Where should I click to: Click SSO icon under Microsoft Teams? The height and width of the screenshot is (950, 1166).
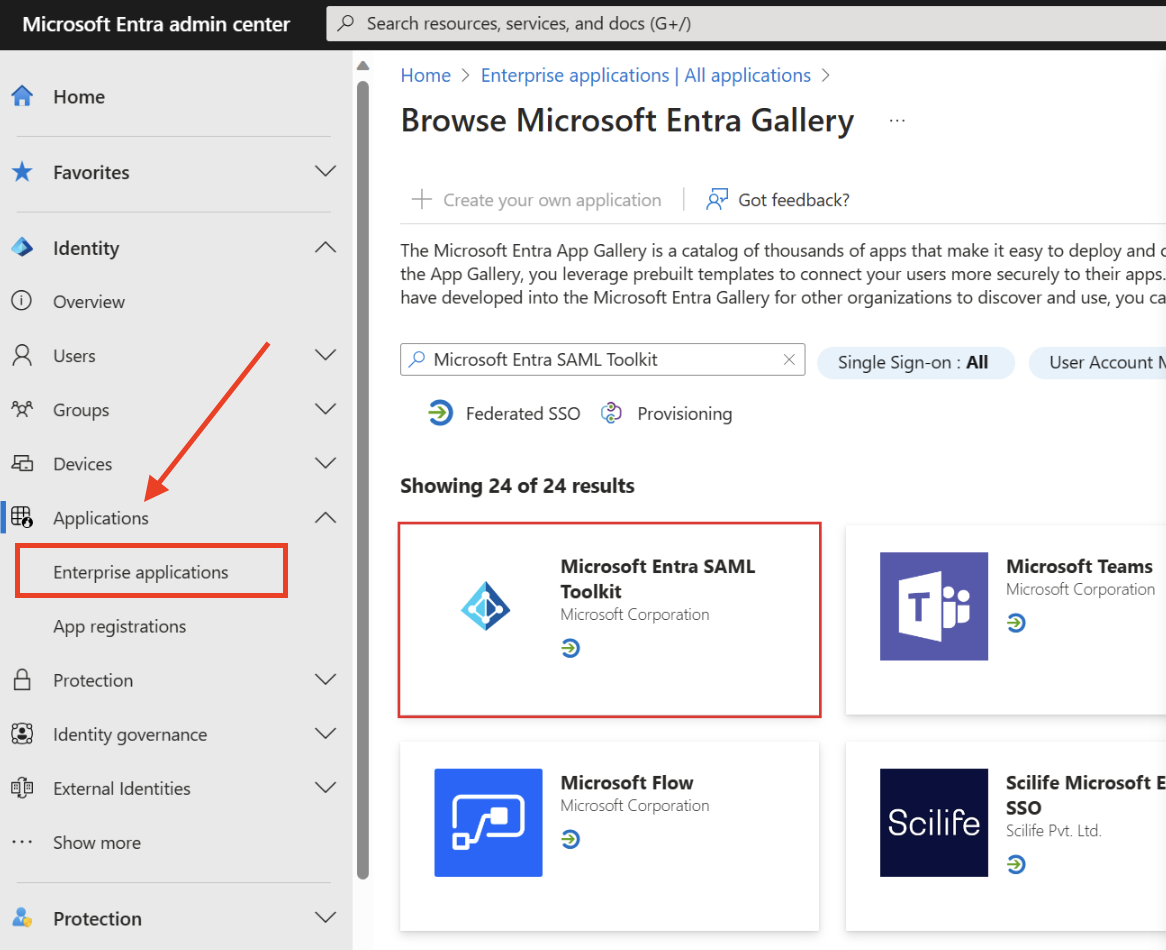[x=1017, y=623]
